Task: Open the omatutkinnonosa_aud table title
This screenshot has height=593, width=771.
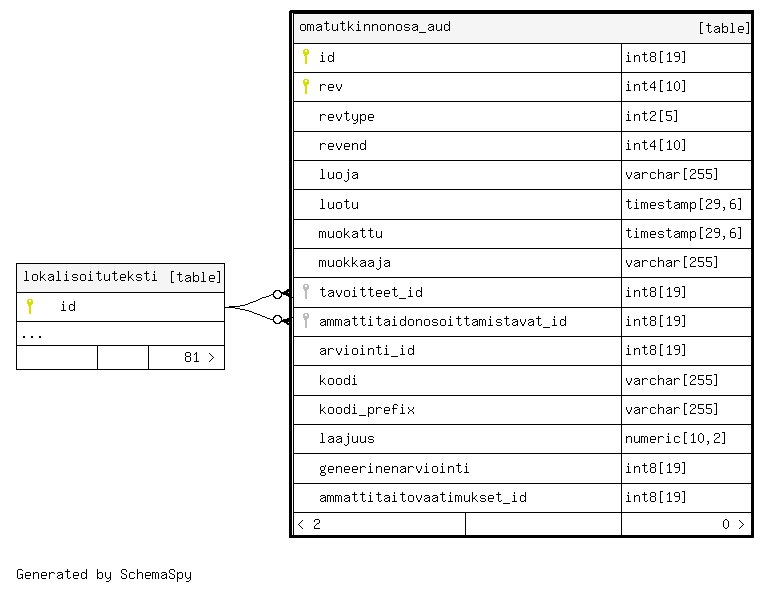Action: [375, 27]
